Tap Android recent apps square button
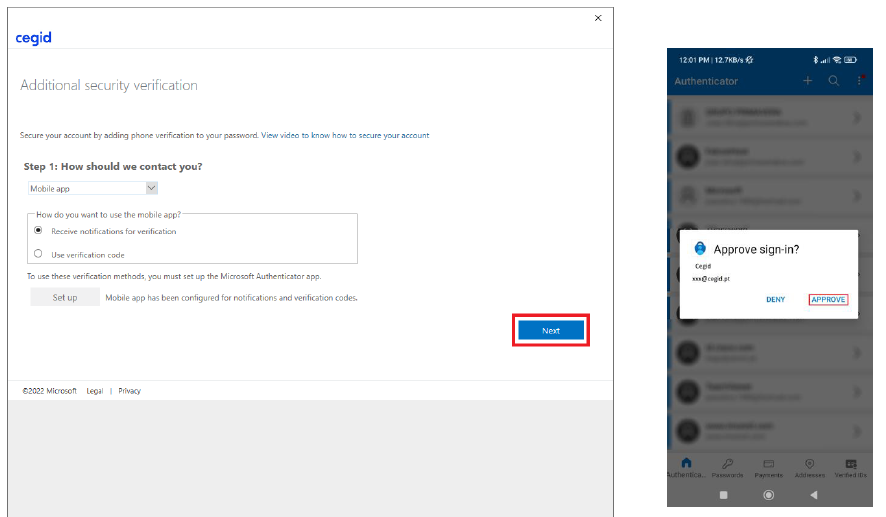 point(723,495)
